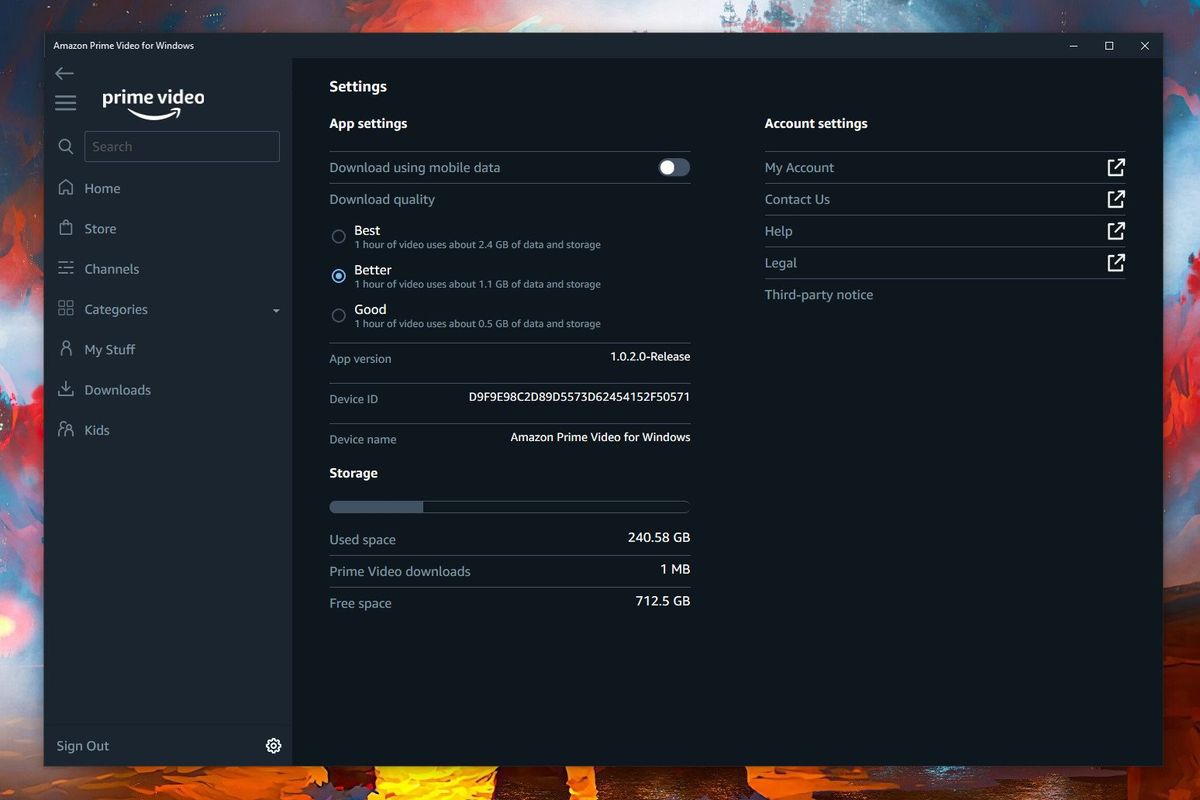
Task: Open Categories menu item label
Action: 116,310
